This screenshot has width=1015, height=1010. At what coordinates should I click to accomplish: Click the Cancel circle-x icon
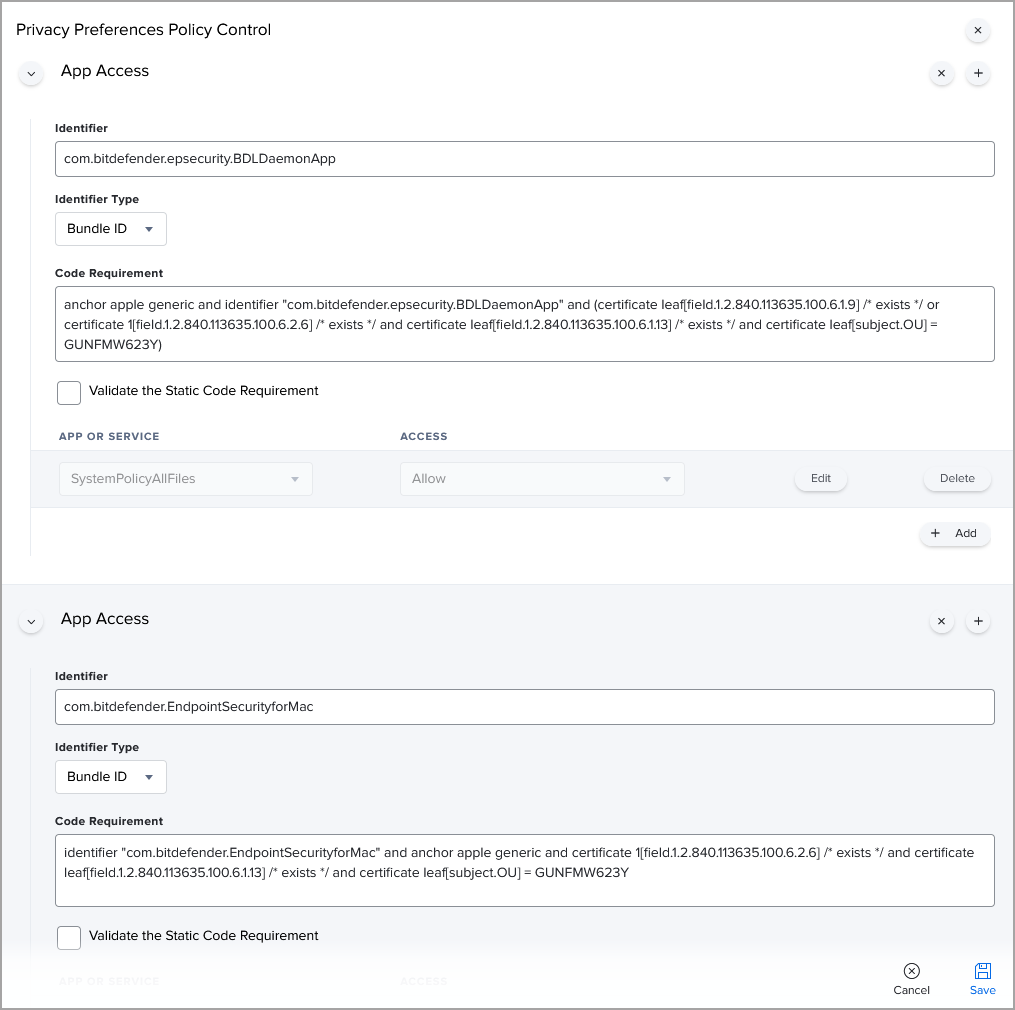(911, 971)
